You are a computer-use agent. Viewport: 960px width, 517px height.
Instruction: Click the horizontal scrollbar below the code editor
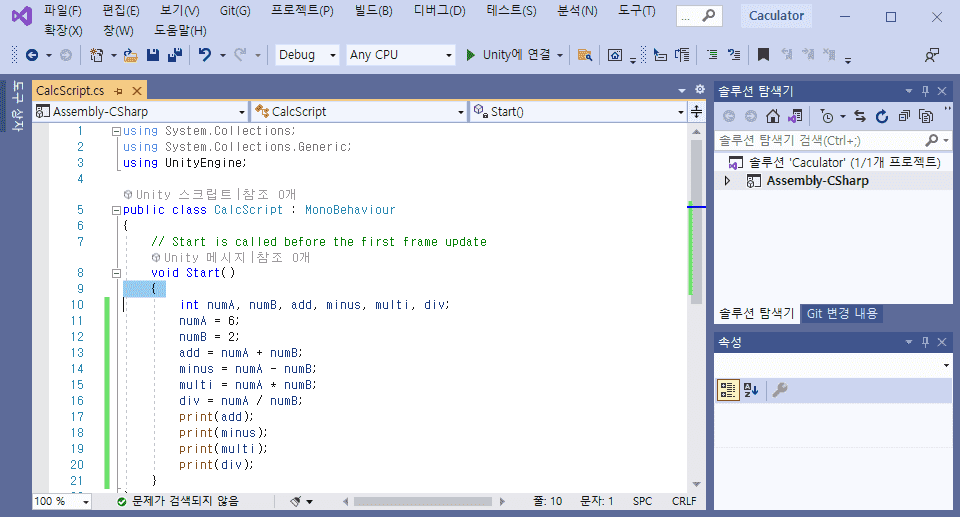pyautogui.click(x=420, y=501)
